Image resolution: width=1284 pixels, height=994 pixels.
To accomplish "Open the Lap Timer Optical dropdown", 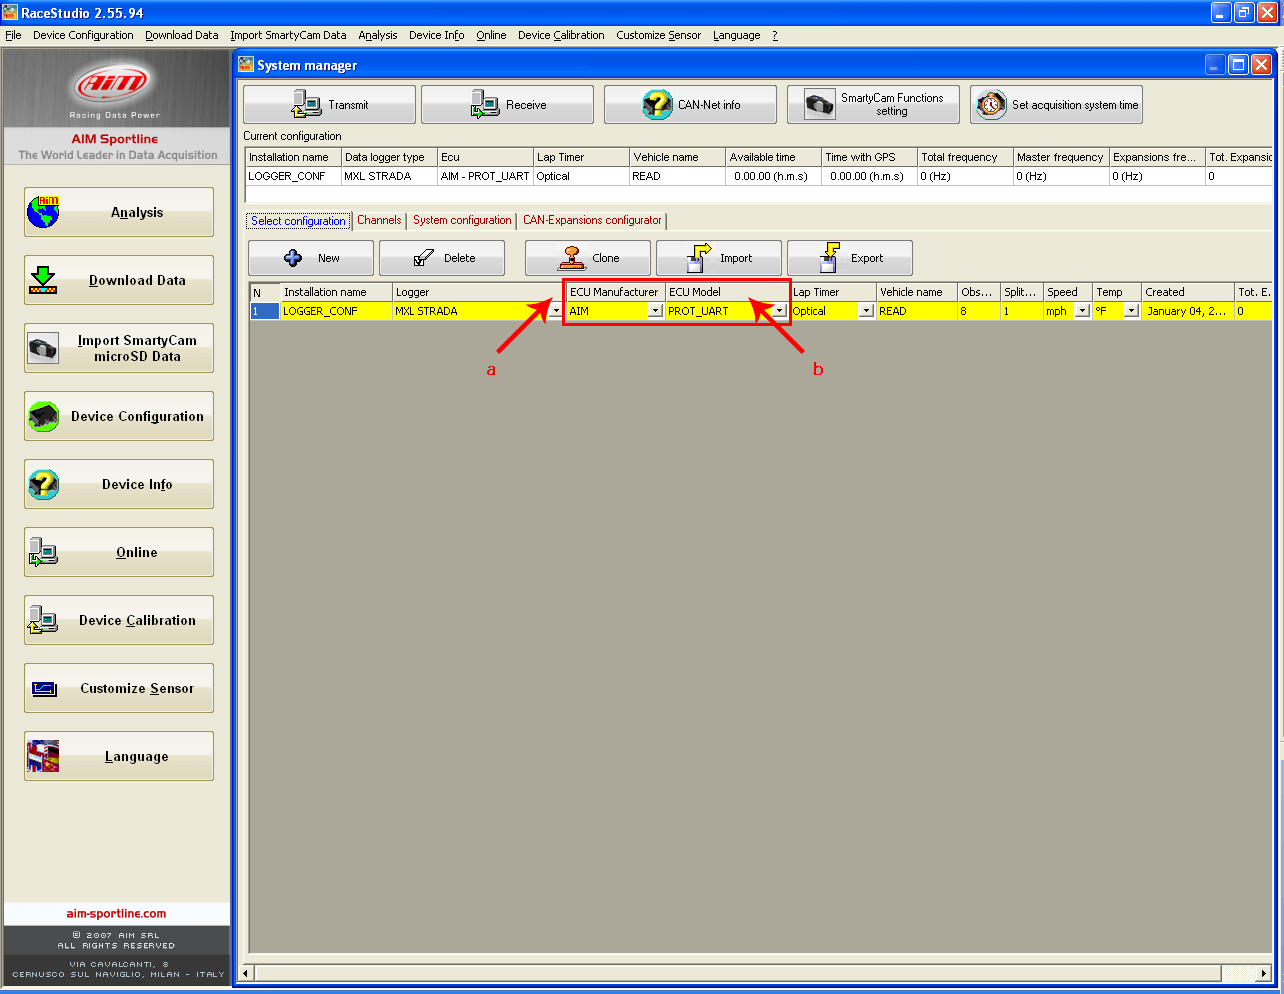I will (x=866, y=311).
